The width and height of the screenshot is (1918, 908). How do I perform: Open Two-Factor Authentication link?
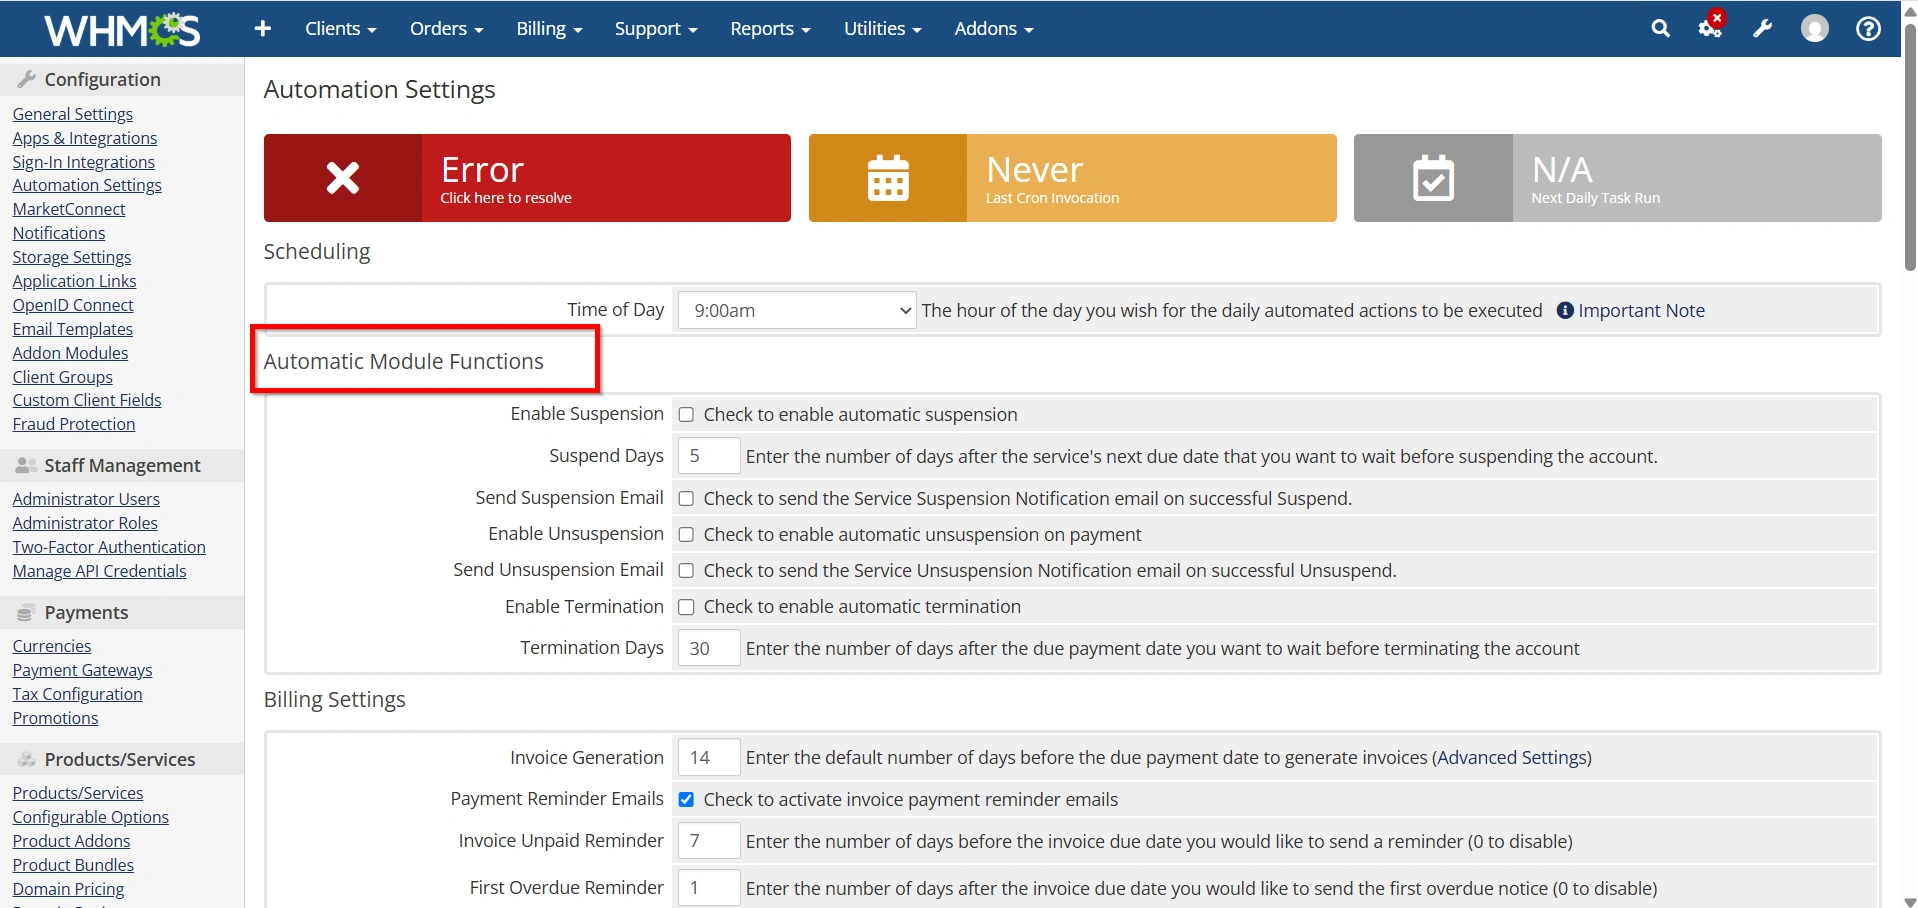pos(109,547)
